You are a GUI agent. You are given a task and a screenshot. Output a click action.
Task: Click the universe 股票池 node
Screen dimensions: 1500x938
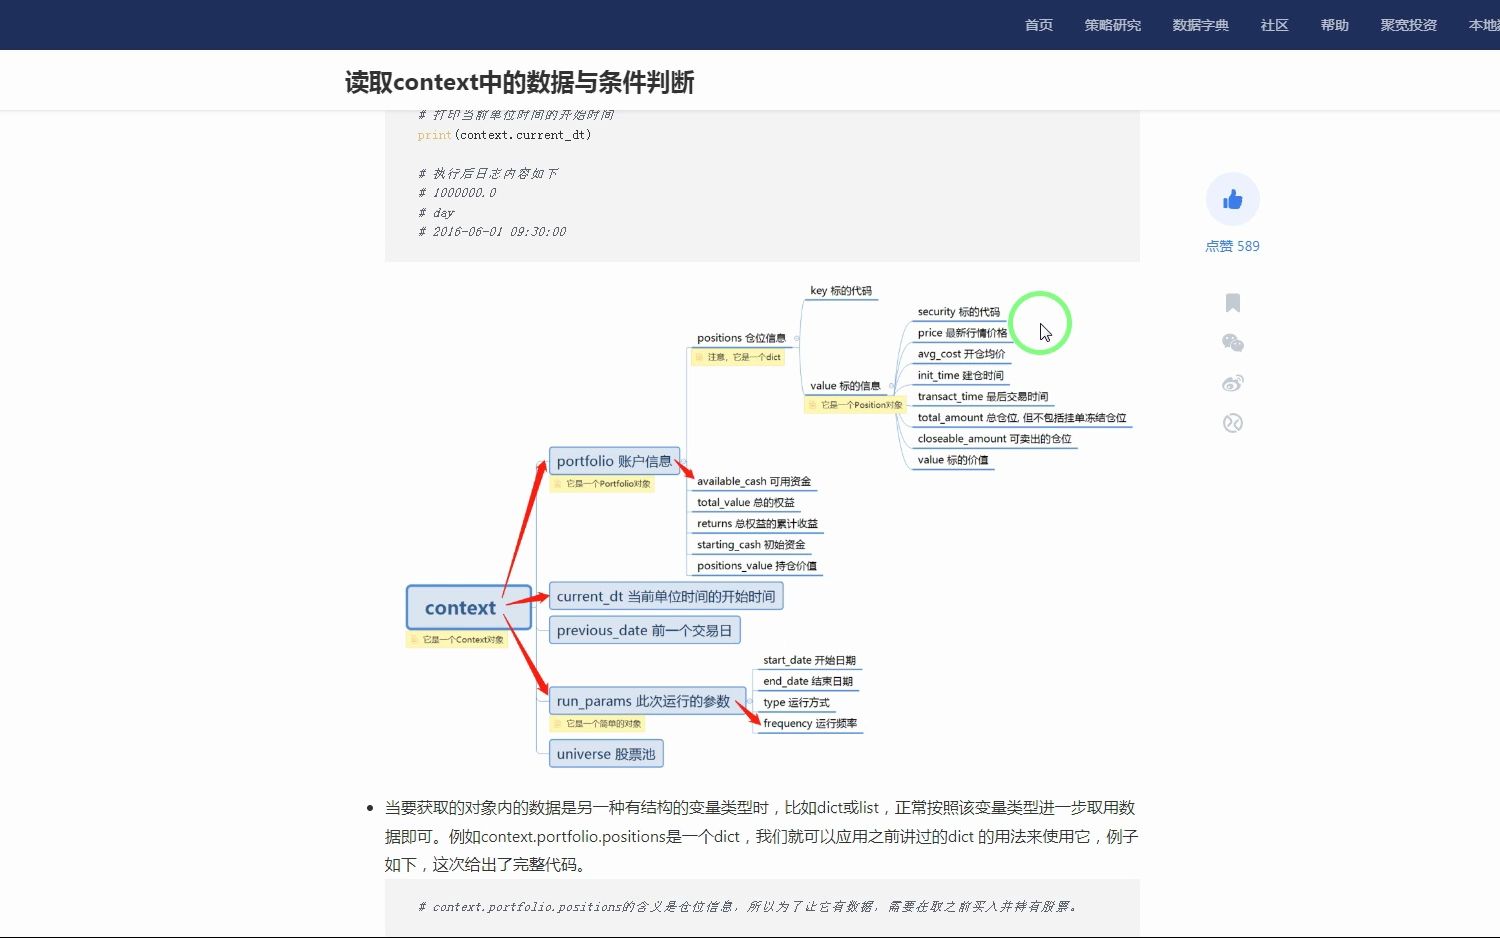[x=606, y=754]
